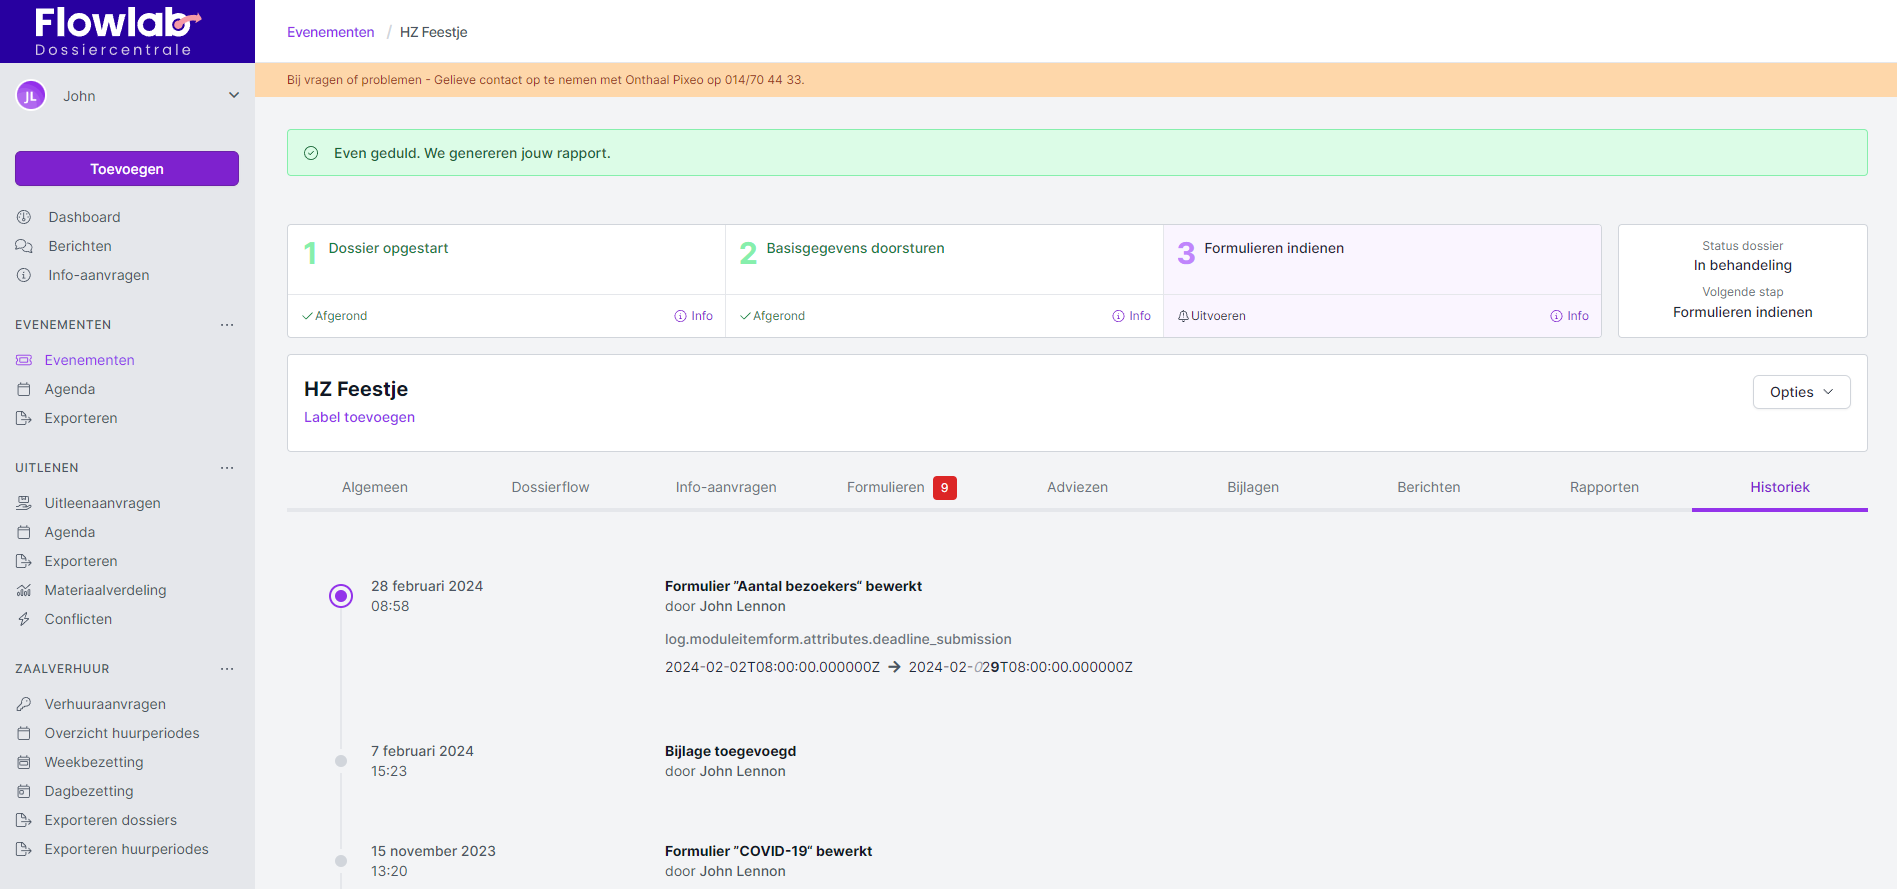Open the Opties dropdown
This screenshot has height=889, width=1897.
[1801, 392]
